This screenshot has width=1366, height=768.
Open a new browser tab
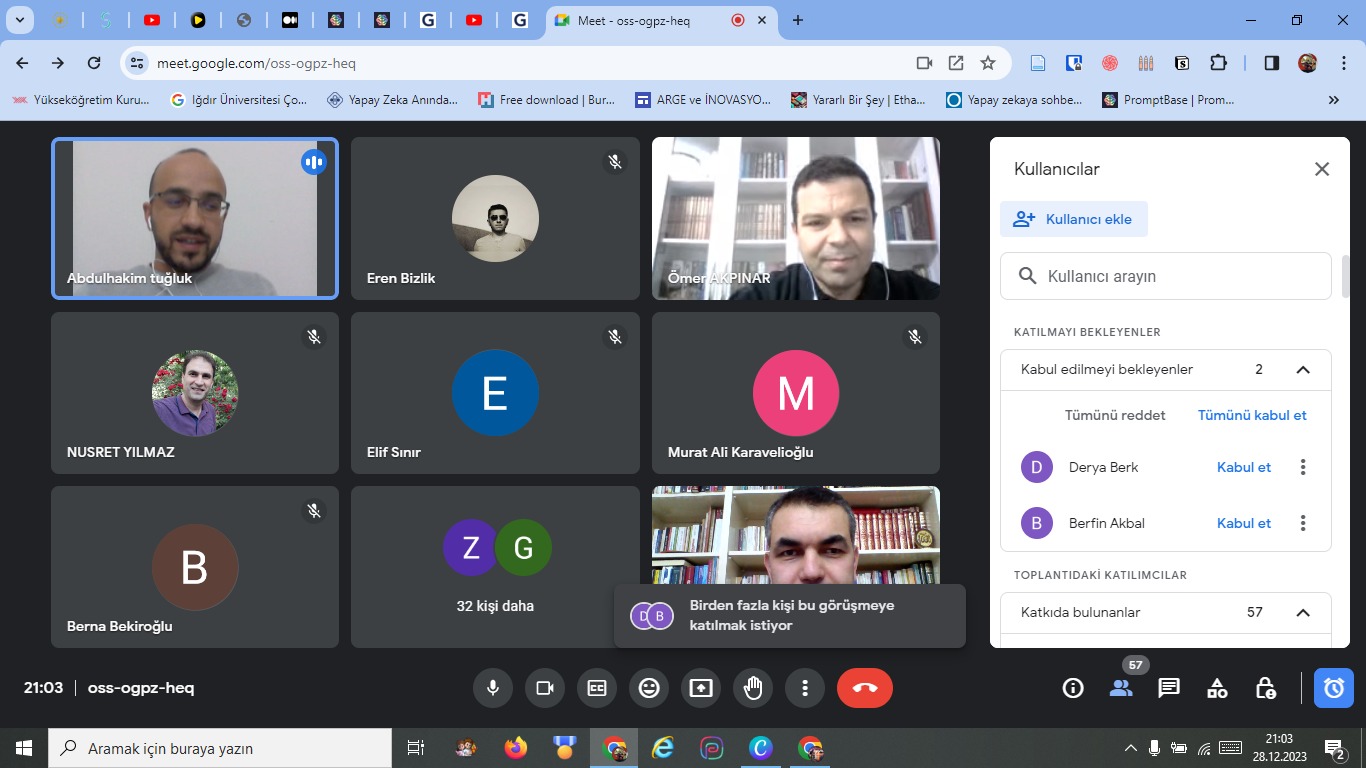[797, 20]
